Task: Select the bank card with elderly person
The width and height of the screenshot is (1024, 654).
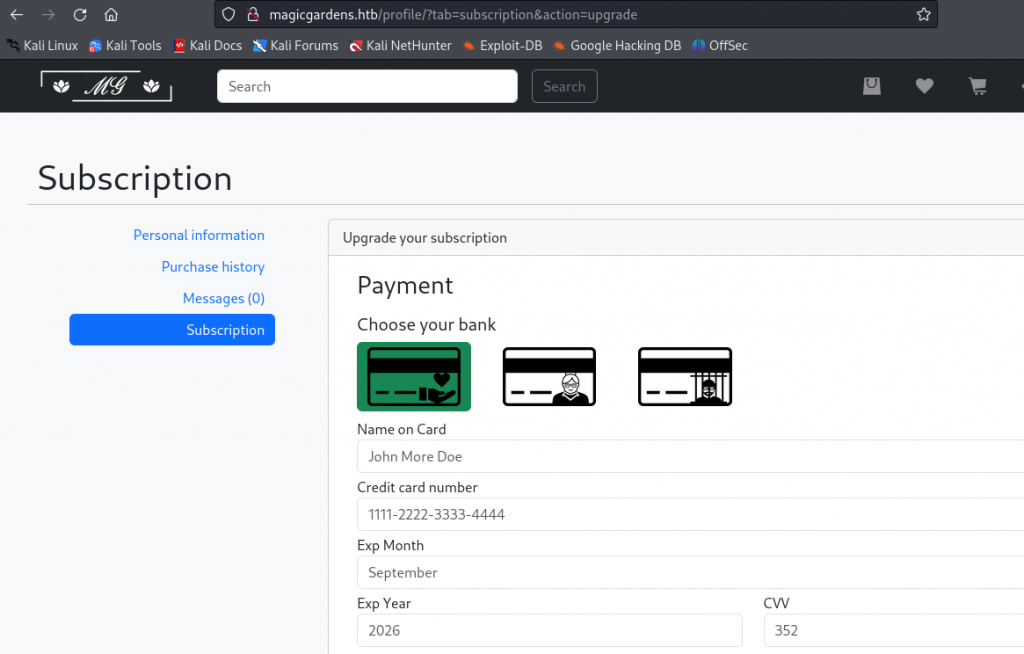Action: (x=549, y=377)
